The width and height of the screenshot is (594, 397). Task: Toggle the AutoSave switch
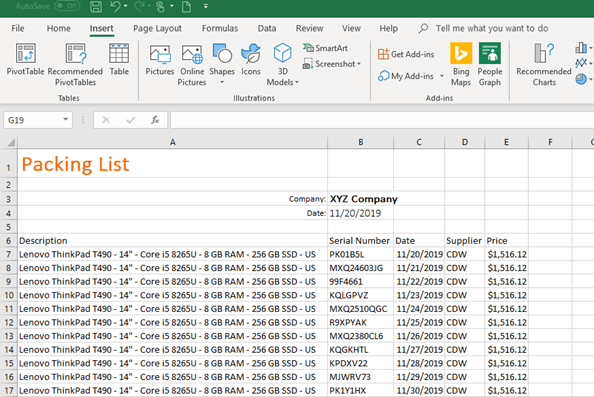(67, 6)
